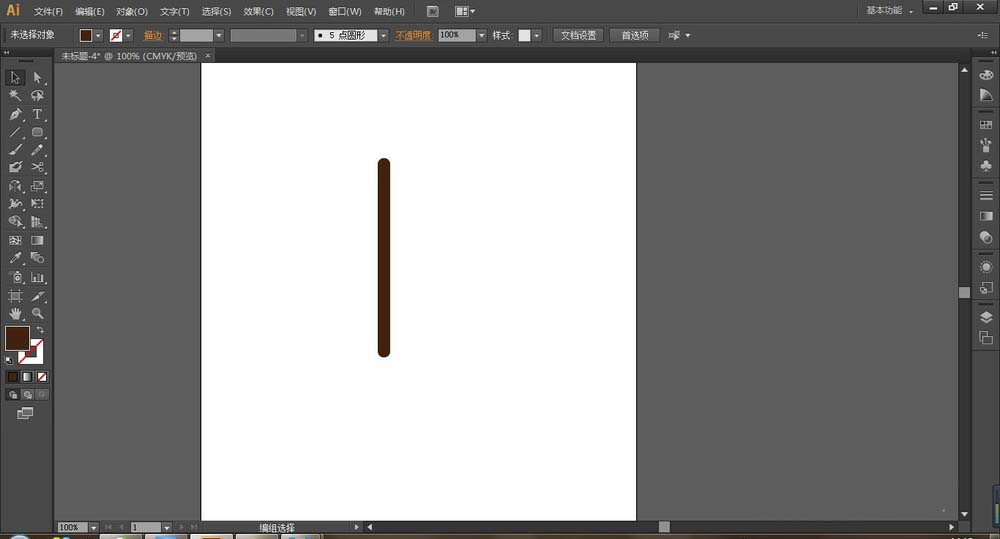Activate the Hand tool
Screen dimensions: 1000x539
tap(15, 313)
